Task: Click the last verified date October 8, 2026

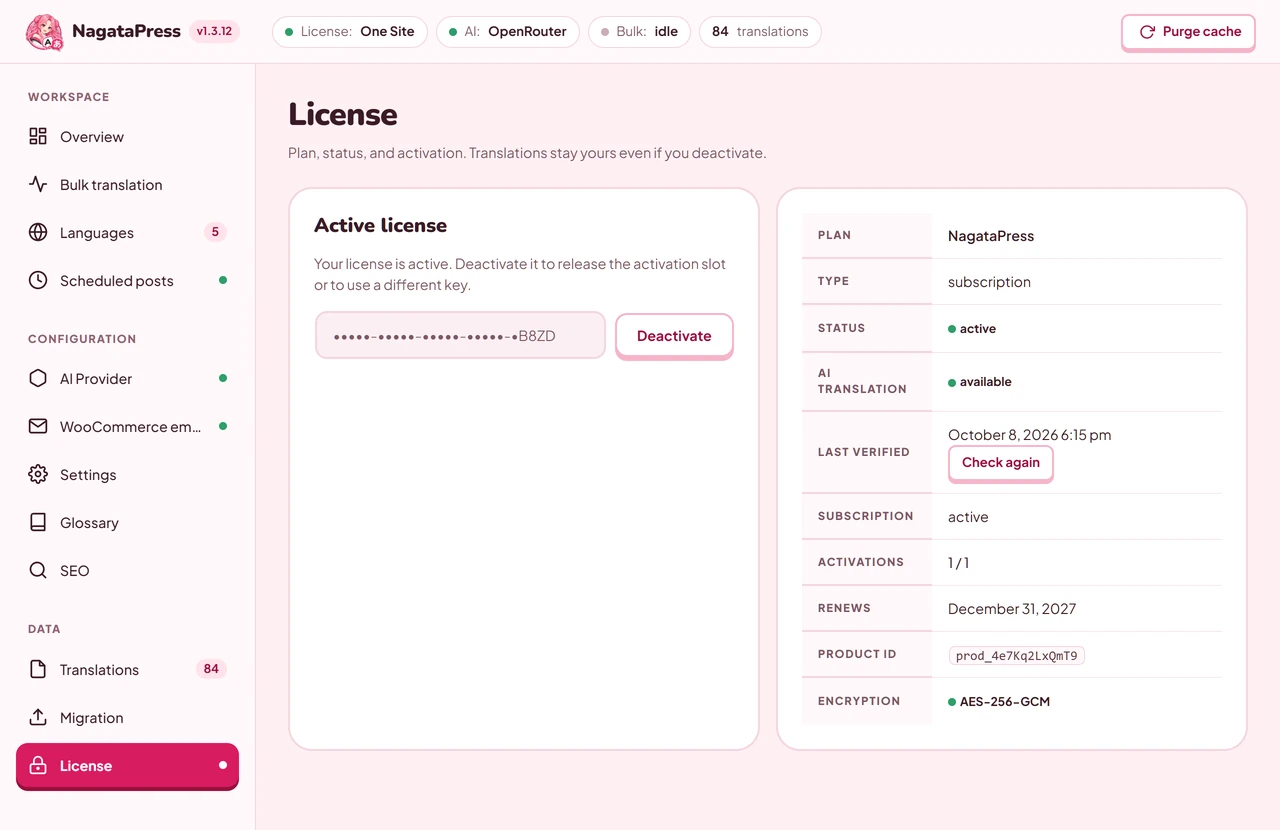Action: click(x=1030, y=435)
